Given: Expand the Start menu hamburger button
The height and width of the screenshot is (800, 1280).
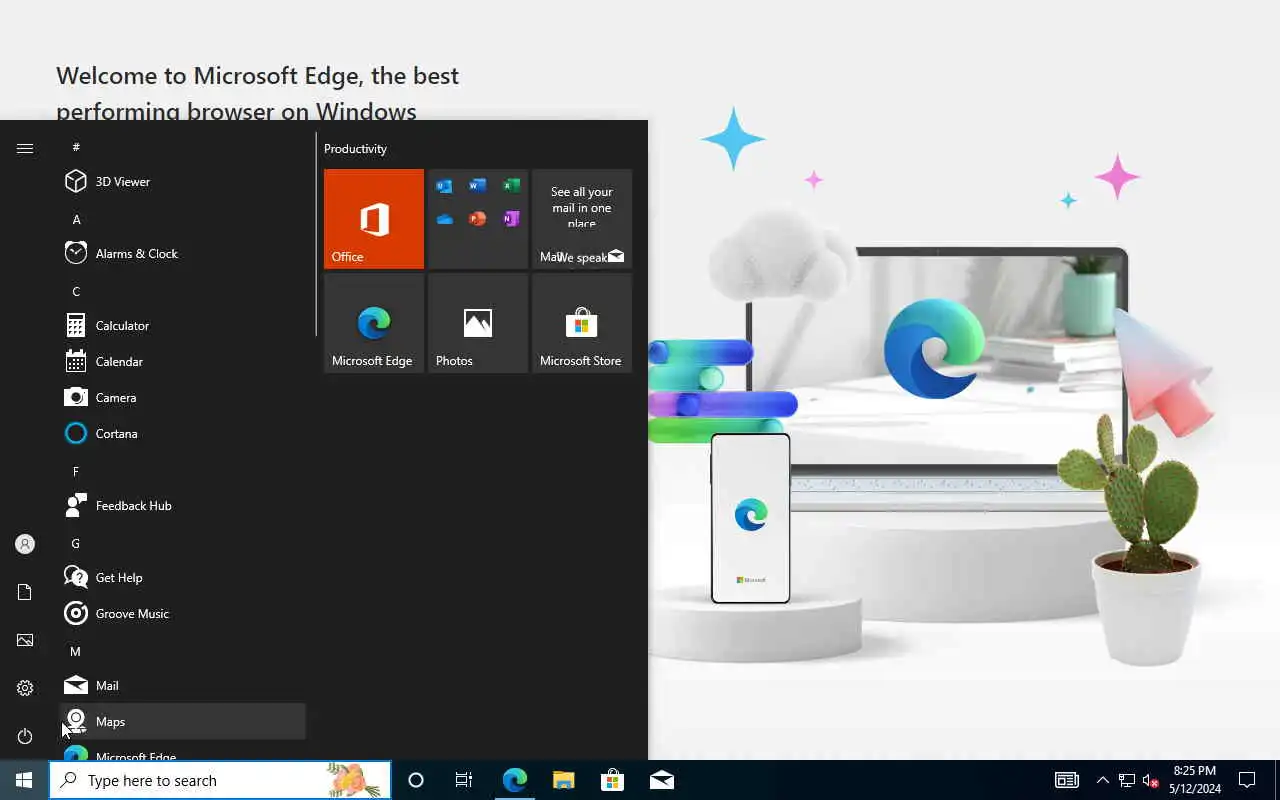Looking at the screenshot, I should tap(25, 148).
